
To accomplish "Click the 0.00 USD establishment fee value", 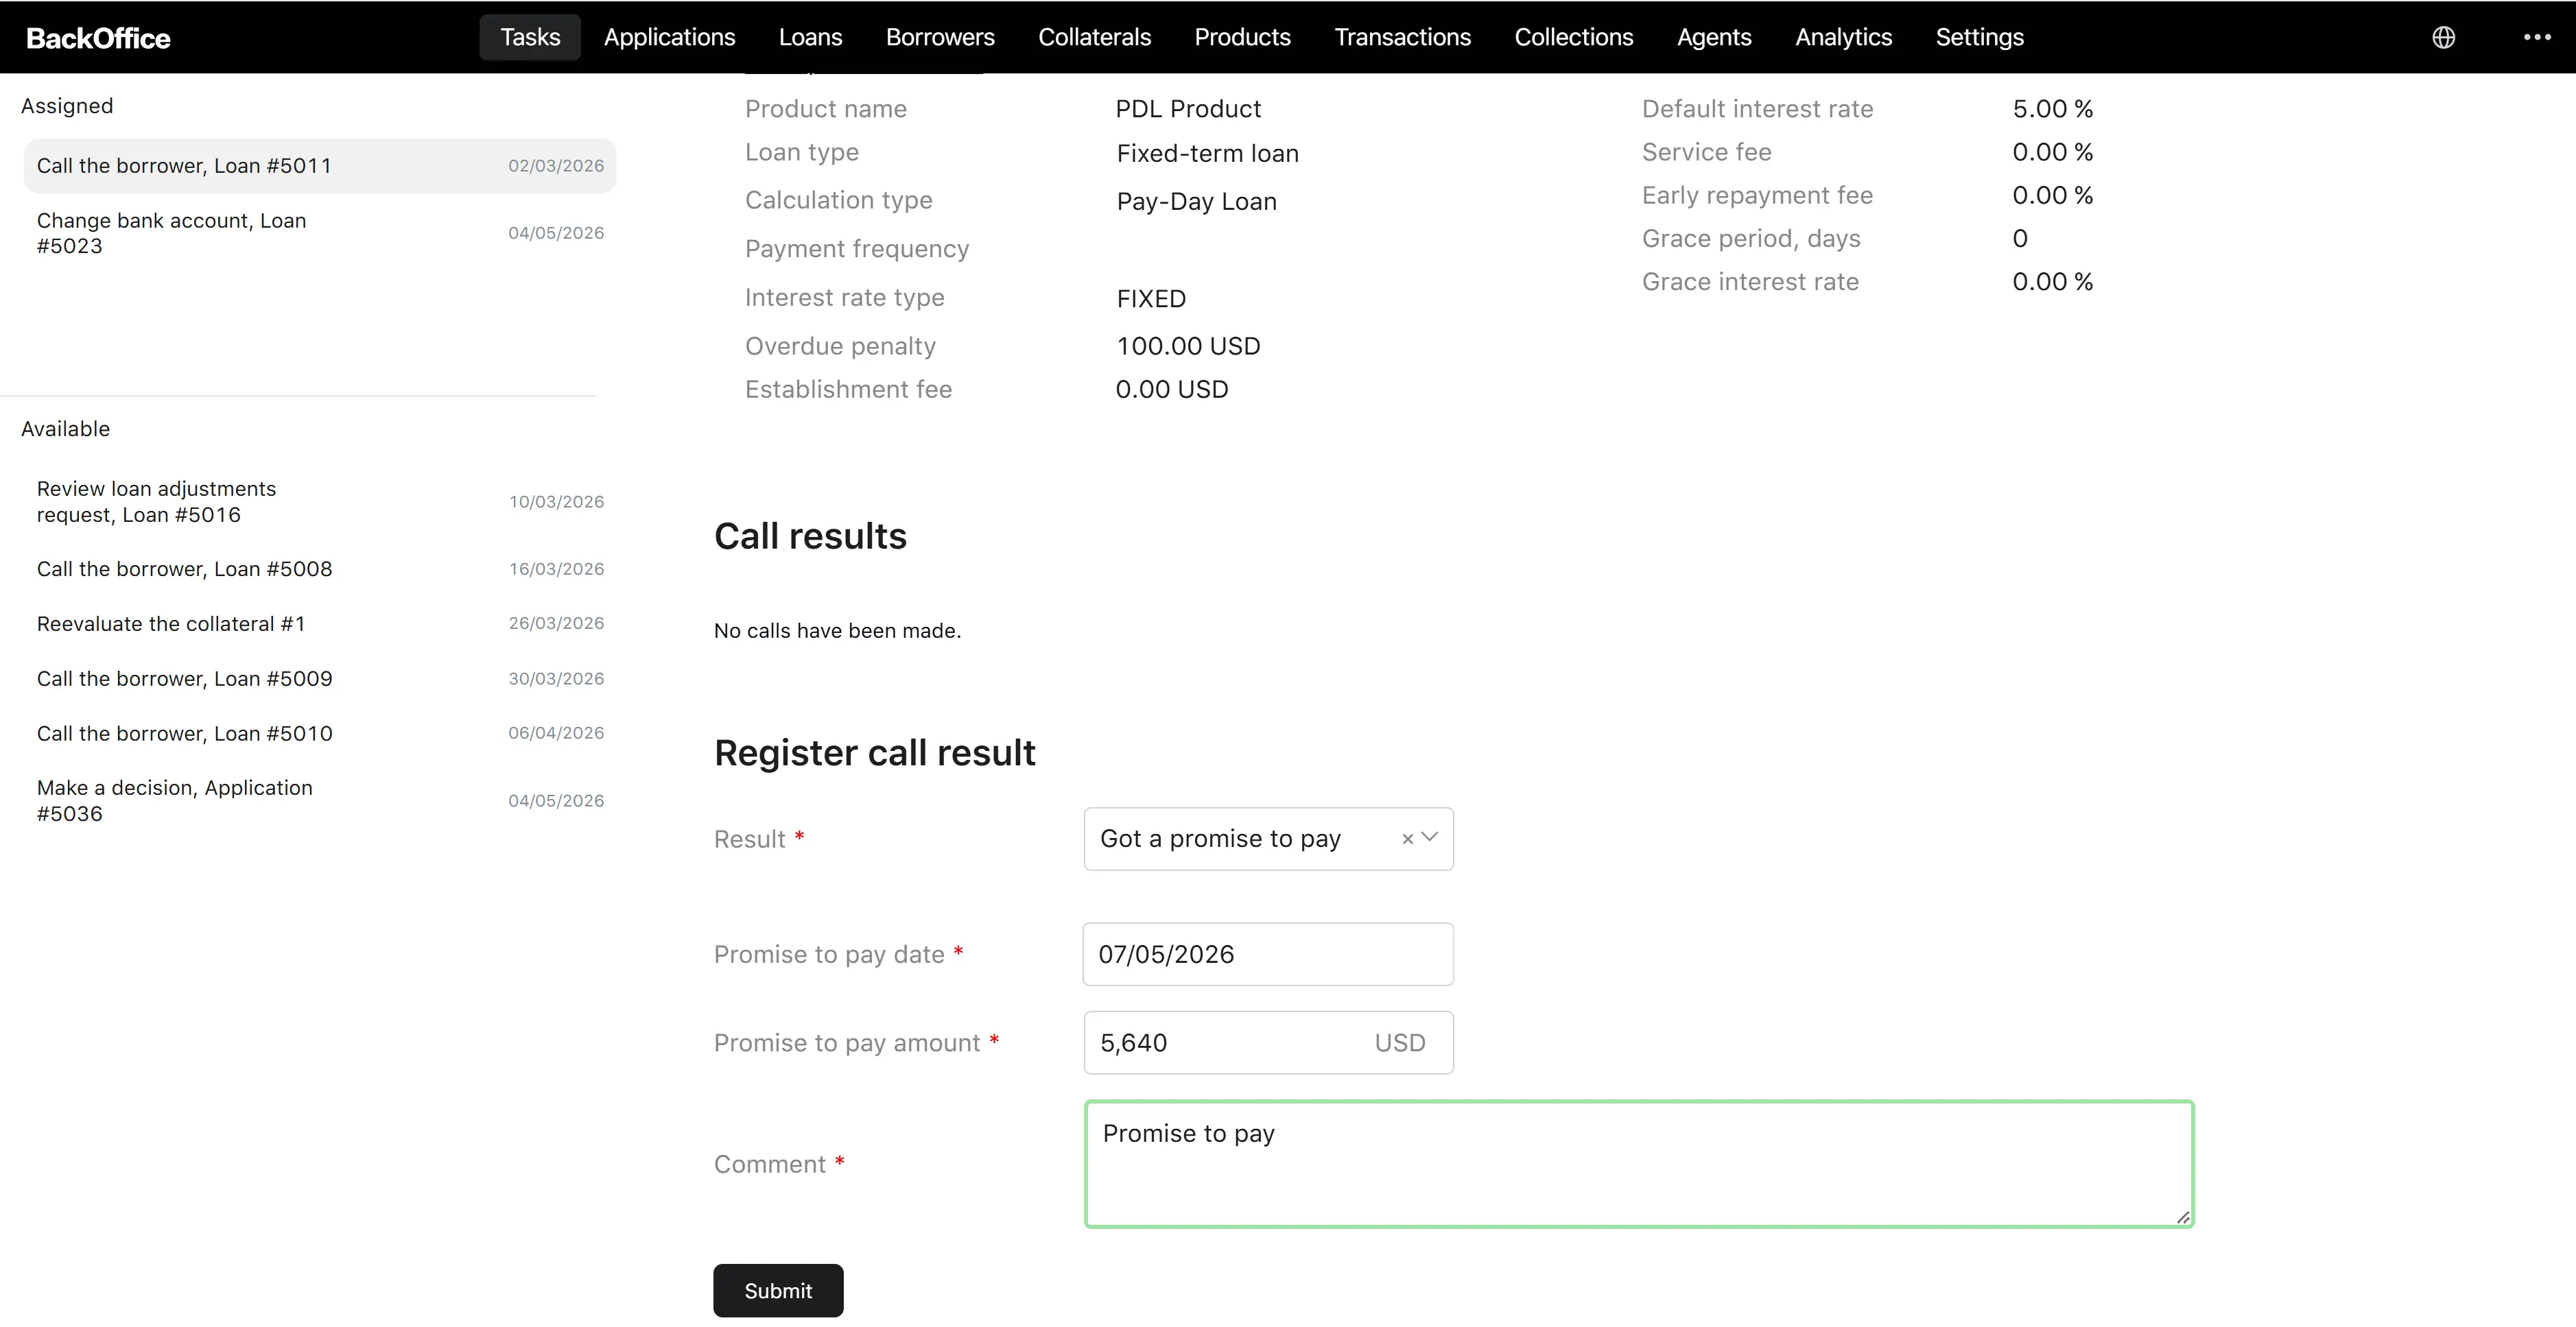I will coord(1172,390).
